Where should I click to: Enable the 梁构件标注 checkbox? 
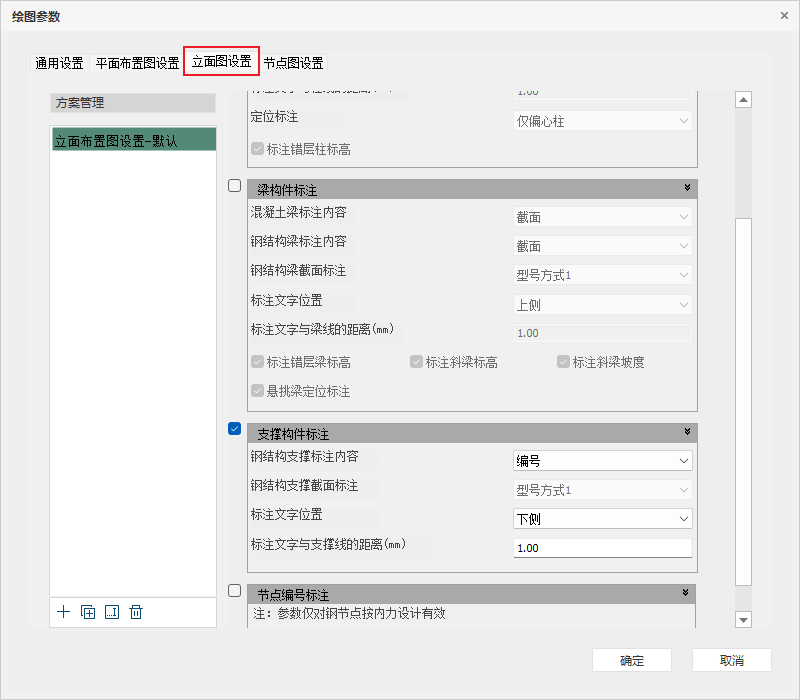point(234,186)
